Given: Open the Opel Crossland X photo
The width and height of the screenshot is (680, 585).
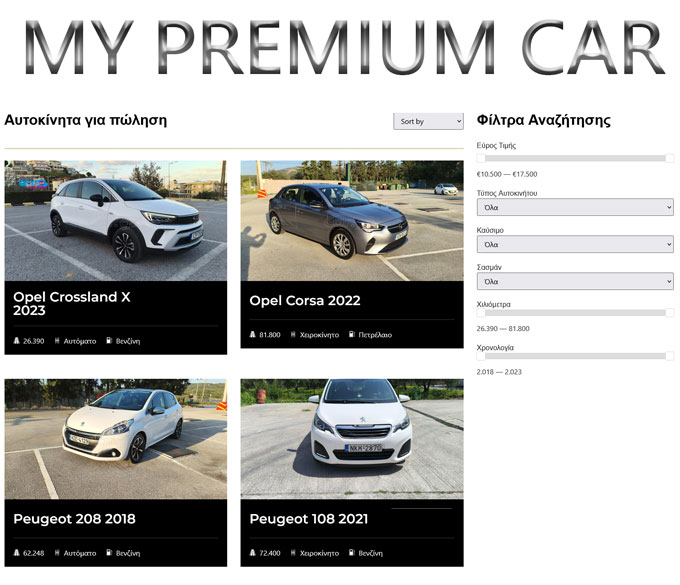Looking at the screenshot, I should point(116,221).
